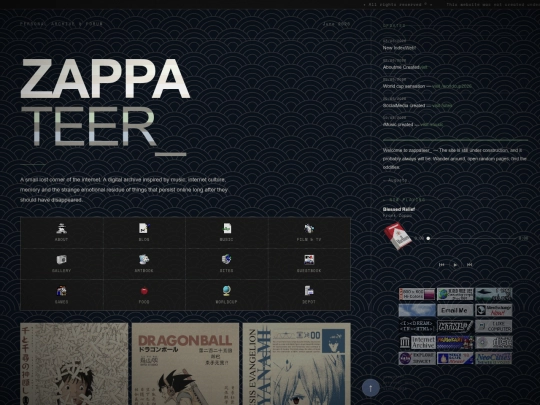Click the Internet Archive badge

click(417, 343)
